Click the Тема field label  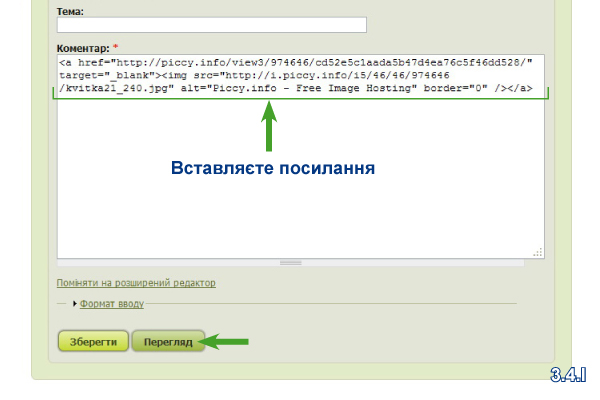[71, 10]
